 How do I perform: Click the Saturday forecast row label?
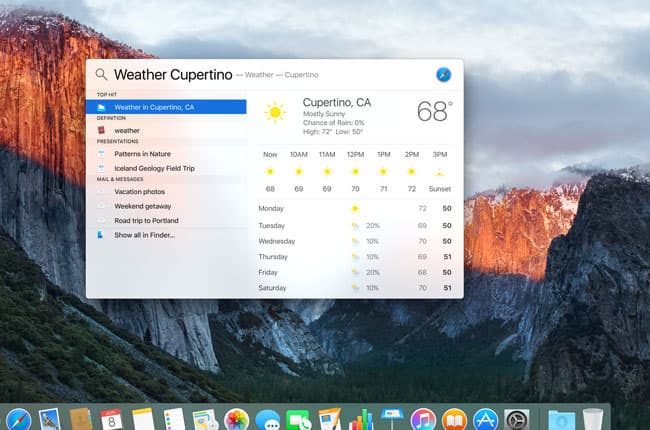pos(272,288)
